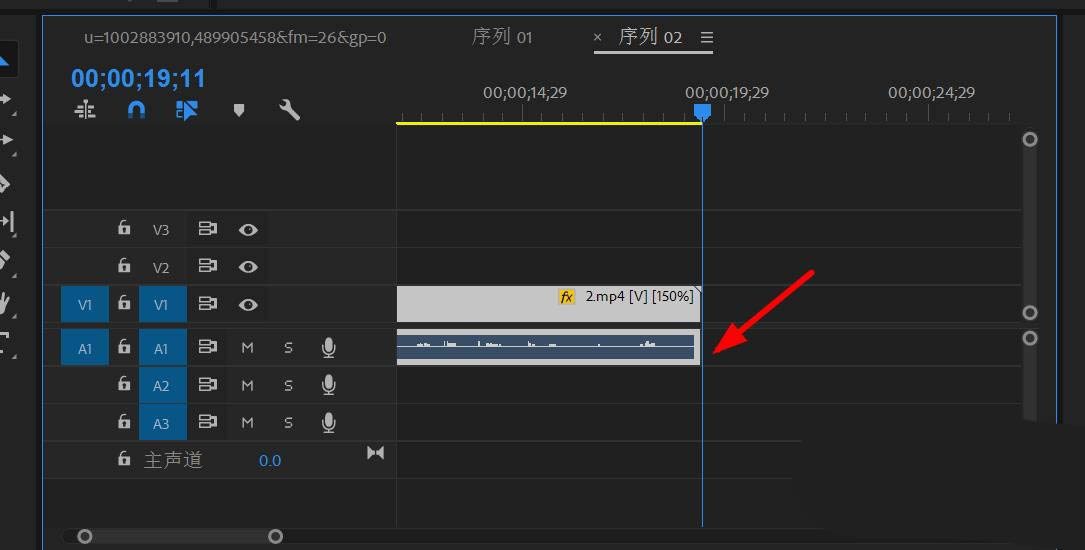Enable voice-over record on A2
1085x550 pixels.
(x=329, y=385)
